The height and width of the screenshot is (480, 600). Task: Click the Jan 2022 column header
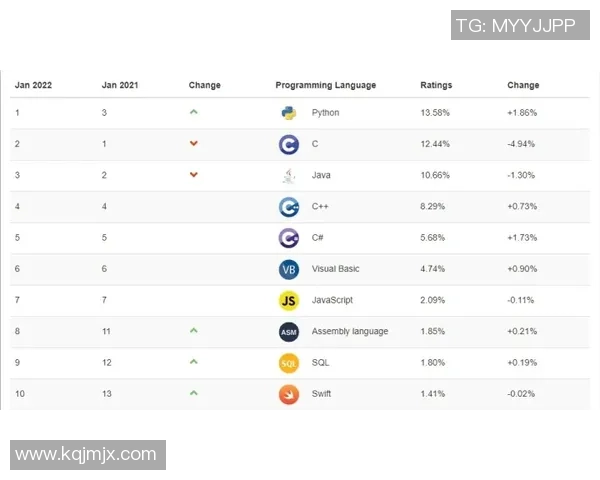pyautogui.click(x=33, y=86)
